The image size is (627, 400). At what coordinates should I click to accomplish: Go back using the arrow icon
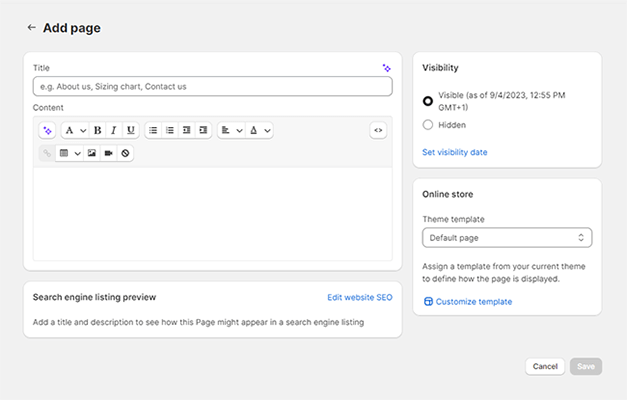(x=32, y=28)
